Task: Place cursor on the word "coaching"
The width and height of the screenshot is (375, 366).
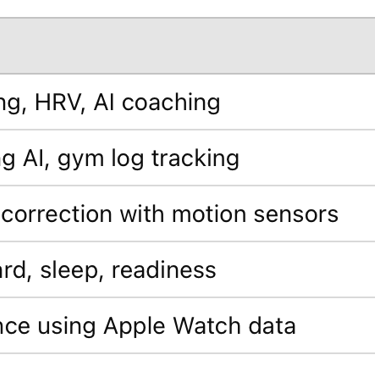Action: [x=171, y=103]
